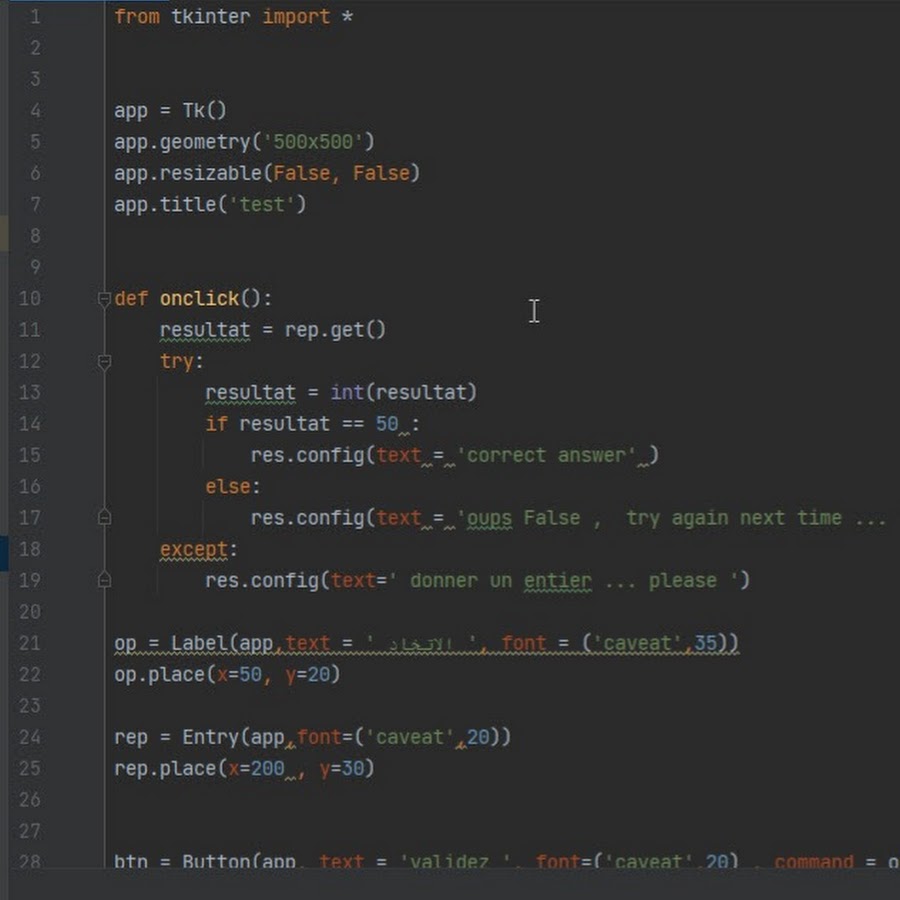Screen dimensions: 900x900
Task: Click the number 50 in if condition
Action: tap(387, 424)
